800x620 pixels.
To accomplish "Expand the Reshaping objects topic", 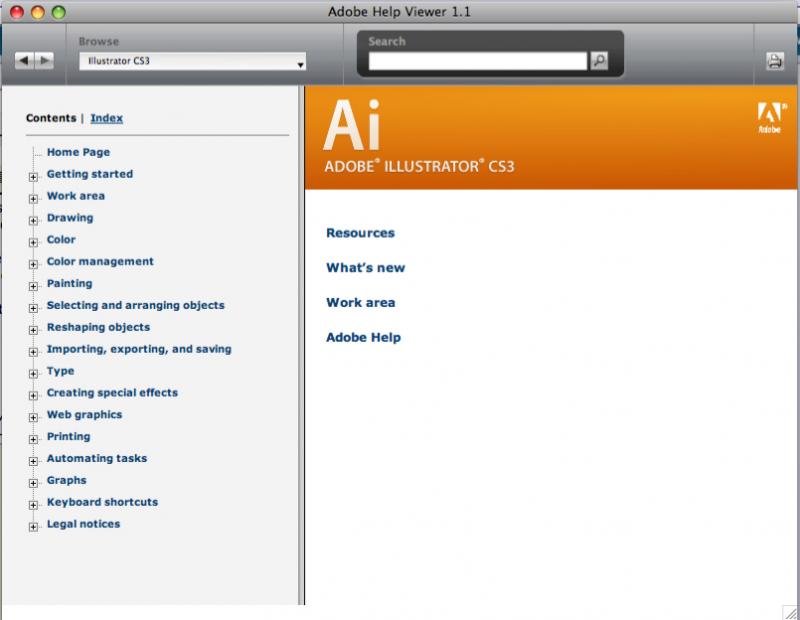I will coord(33,330).
